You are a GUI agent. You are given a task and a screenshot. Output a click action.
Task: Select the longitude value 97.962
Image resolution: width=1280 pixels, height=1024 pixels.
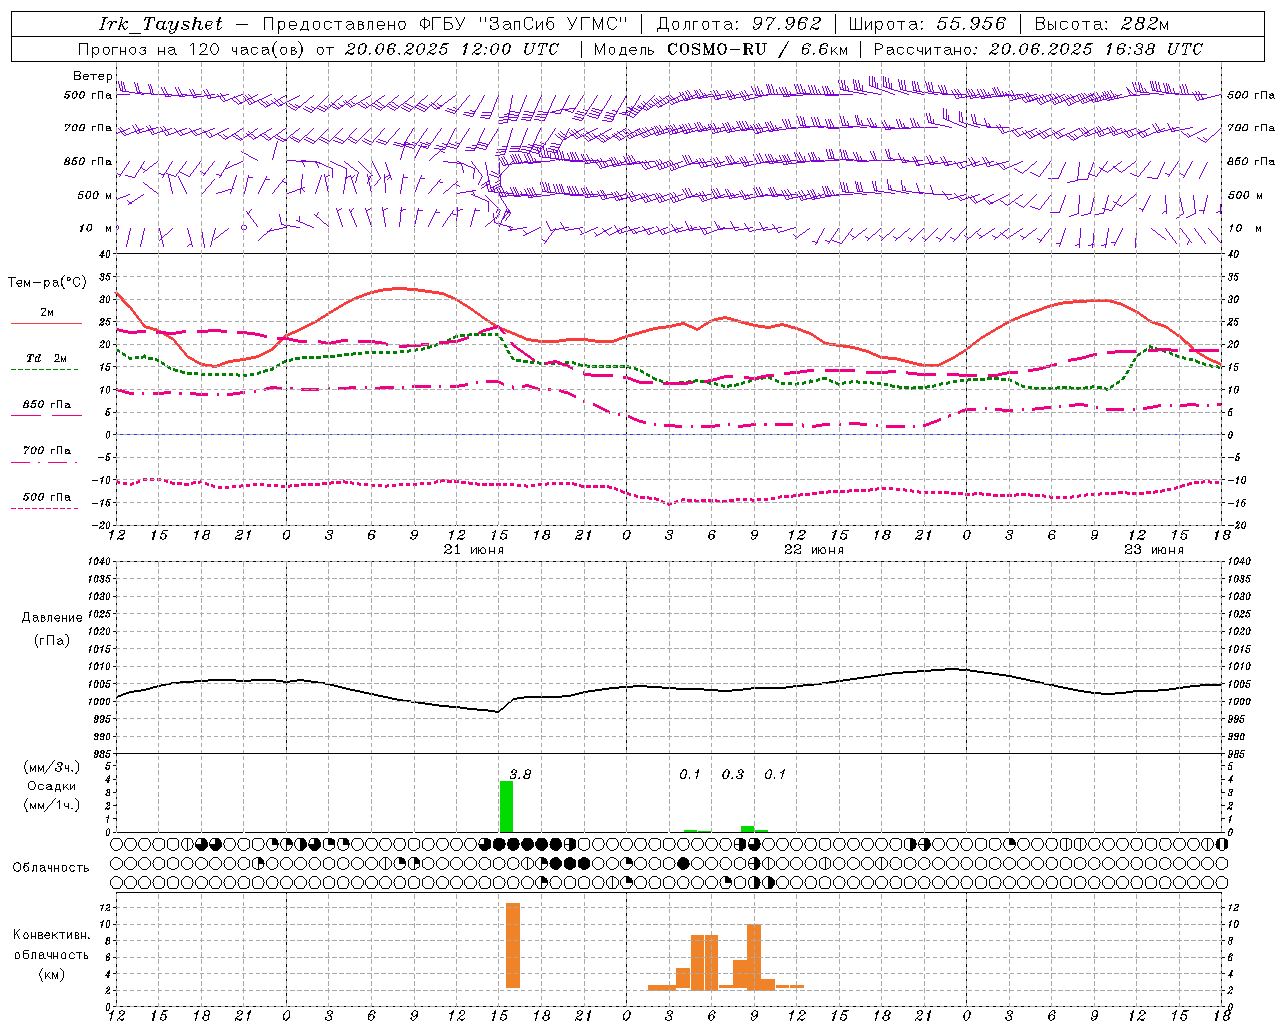tap(787, 24)
